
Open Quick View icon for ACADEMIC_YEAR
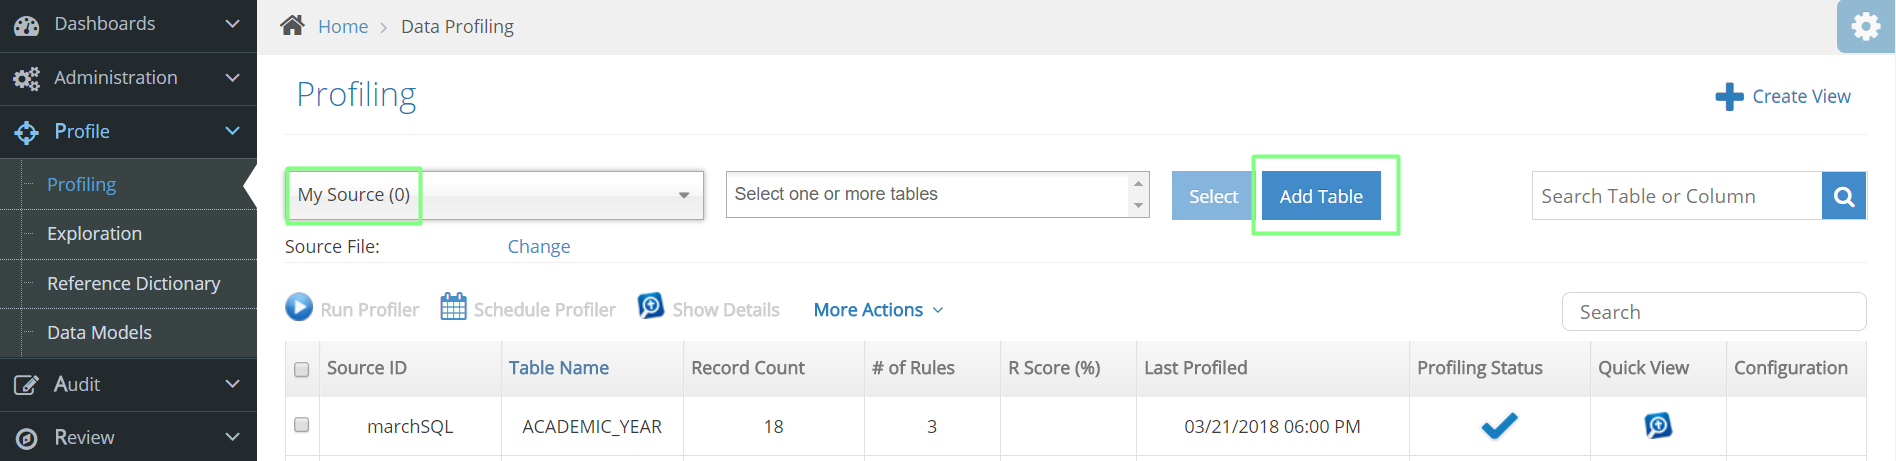pyautogui.click(x=1658, y=426)
